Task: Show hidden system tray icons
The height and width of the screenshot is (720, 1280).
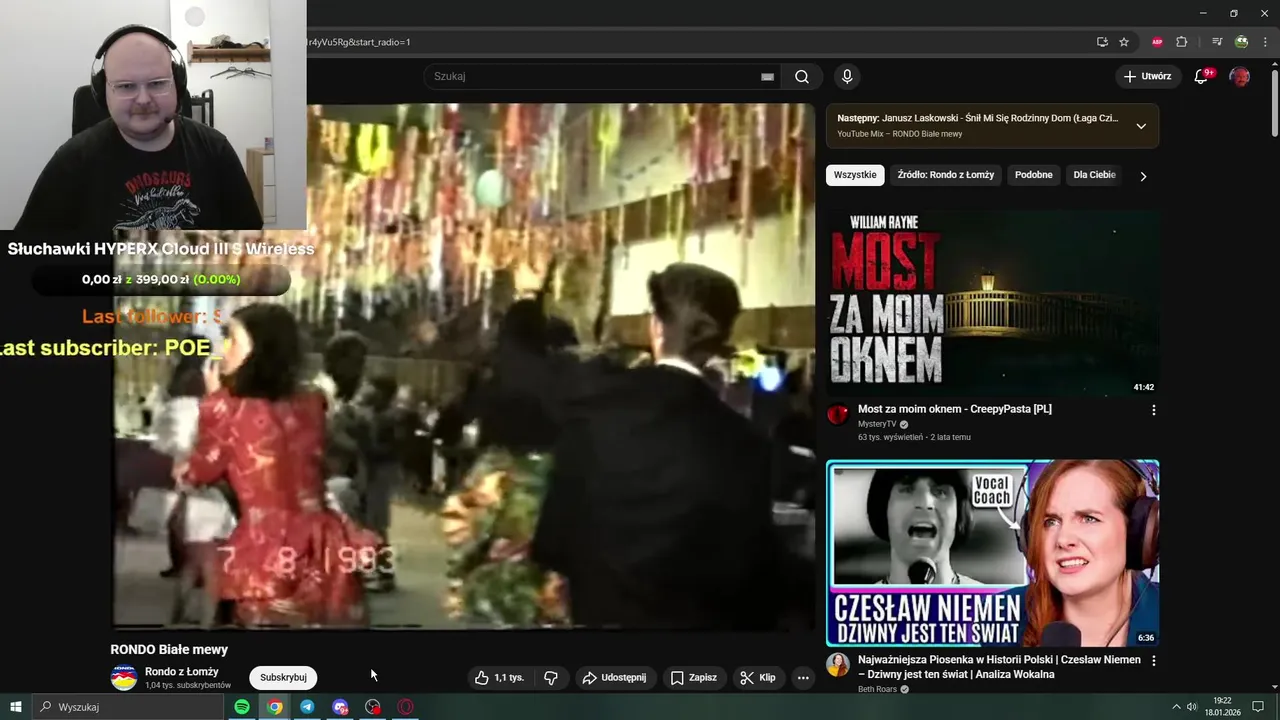Action: tap(1175, 707)
